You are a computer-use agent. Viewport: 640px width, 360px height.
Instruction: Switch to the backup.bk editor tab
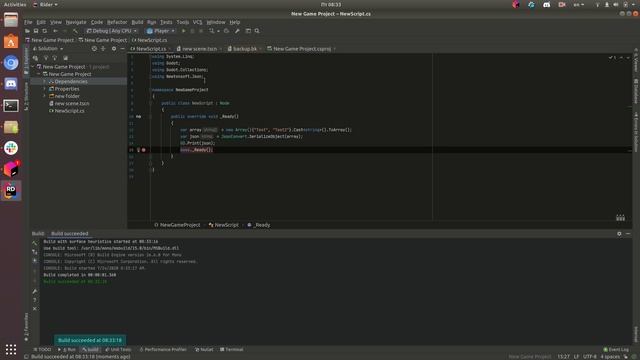(x=245, y=49)
